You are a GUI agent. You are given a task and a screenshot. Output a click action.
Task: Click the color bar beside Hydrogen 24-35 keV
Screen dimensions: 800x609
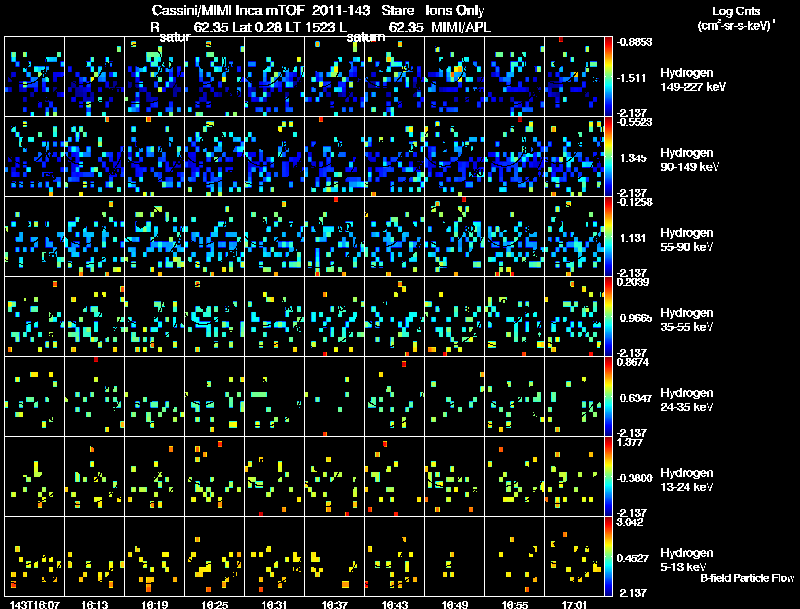608,396
